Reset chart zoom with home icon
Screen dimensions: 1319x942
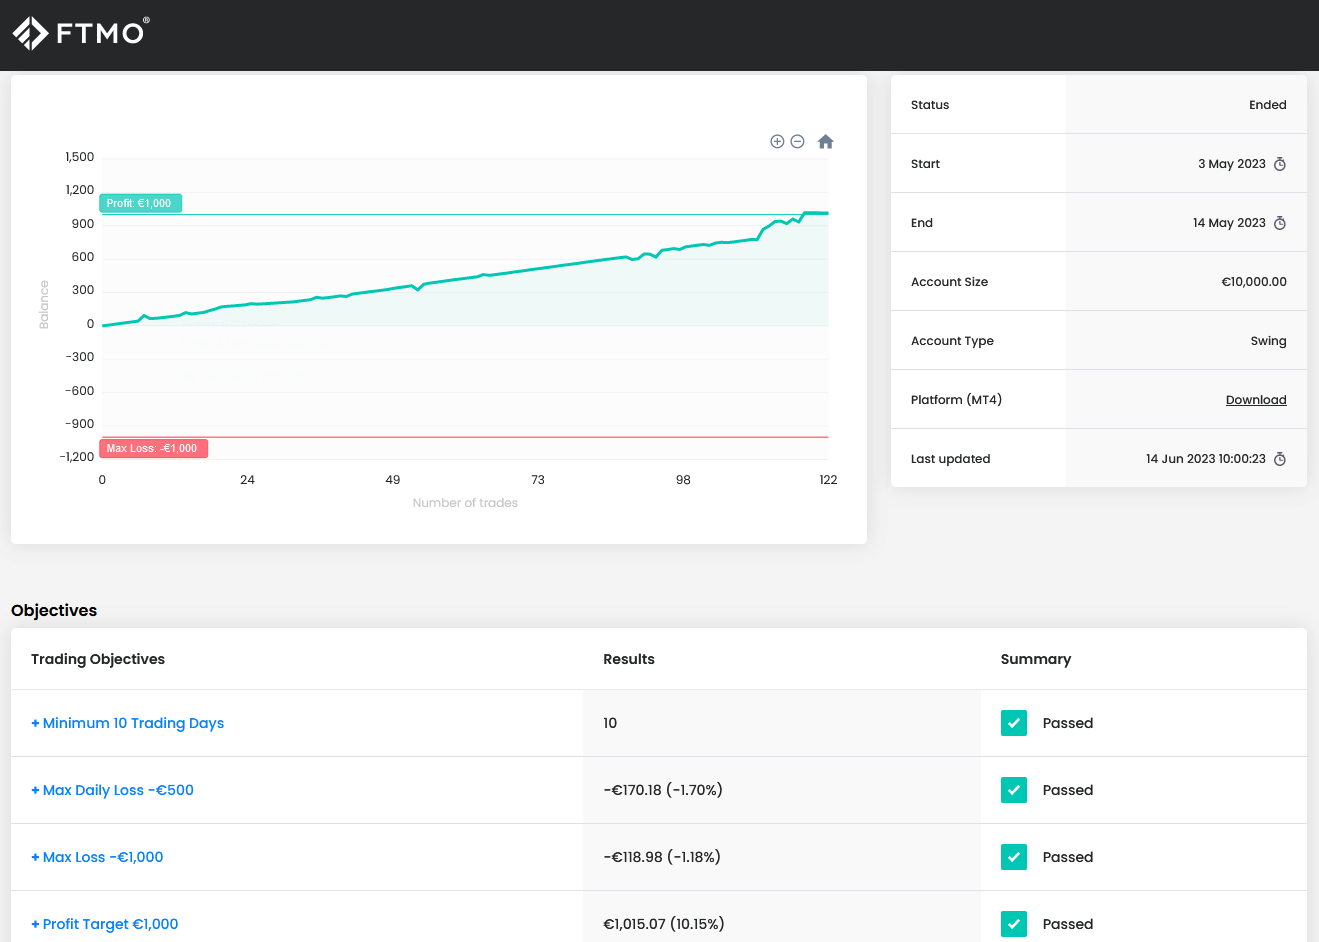click(826, 142)
